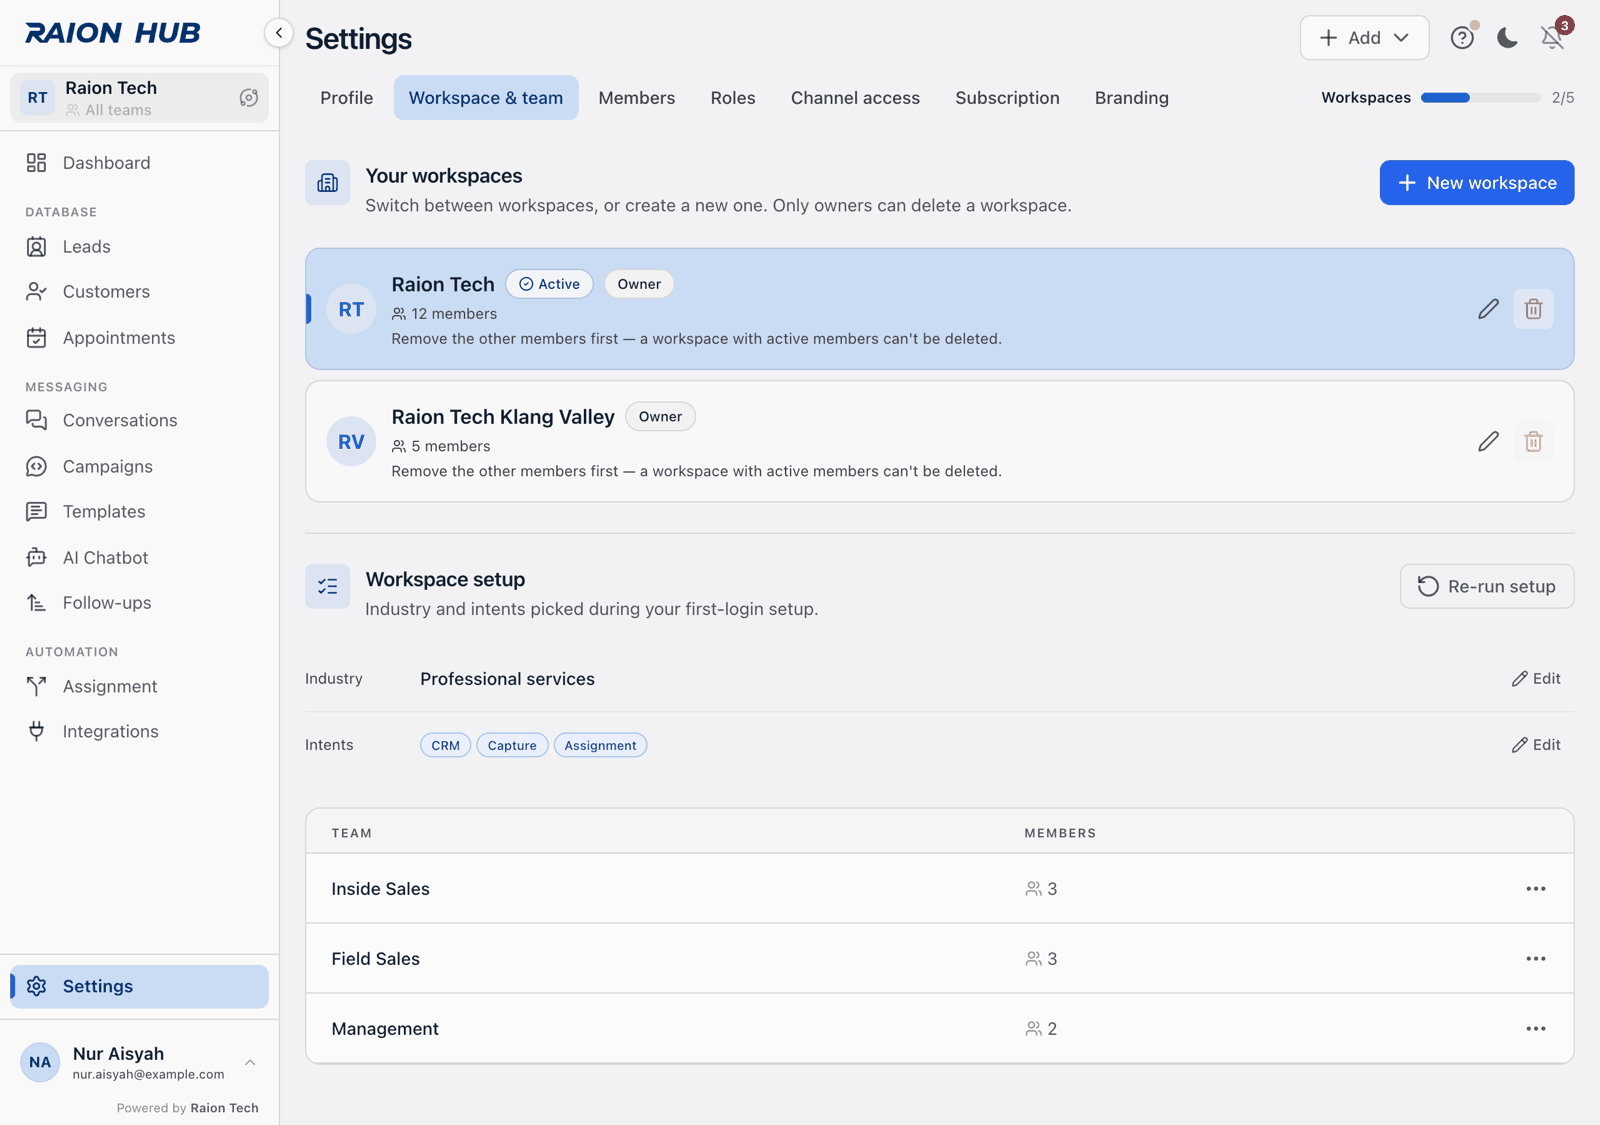Open options menu for Inside Sales team
This screenshot has width=1600, height=1125.
point(1536,889)
